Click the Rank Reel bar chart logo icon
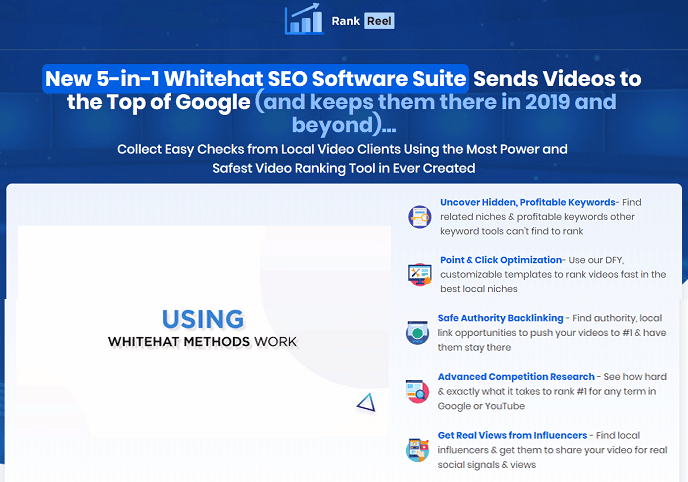Screen dimensions: 688x482 pos(304,19)
